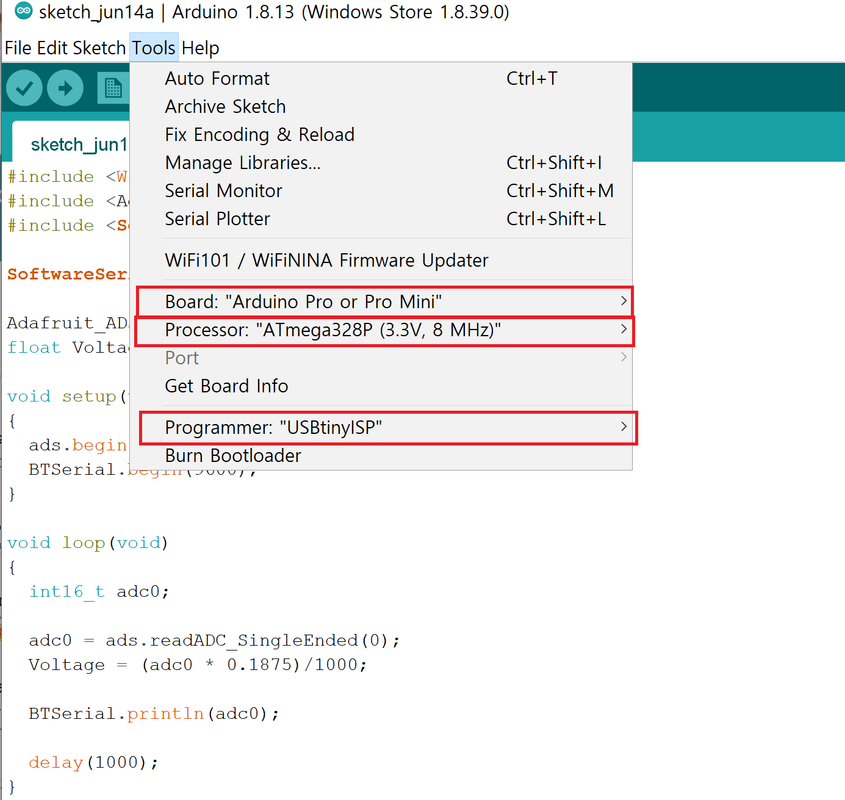The height and width of the screenshot is (800, 845).
Task: Click the 'delay(1000);' code line
Action: click(x=94, y=763)
